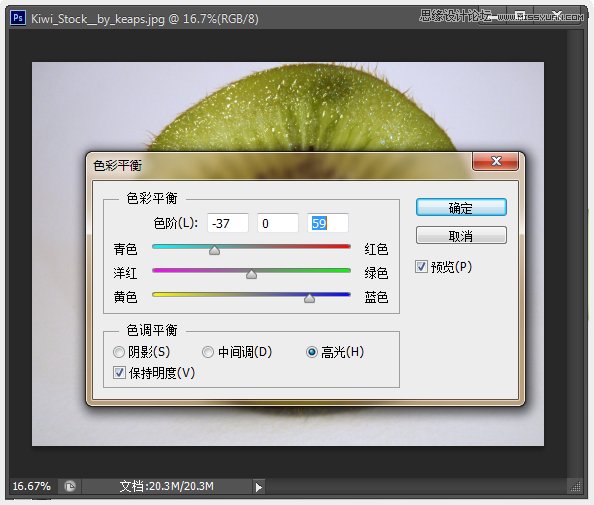The width and height of the screenshot is (594, 505).
Task: Click the middle 色阶 field showing 0
Action: [278, 223]
